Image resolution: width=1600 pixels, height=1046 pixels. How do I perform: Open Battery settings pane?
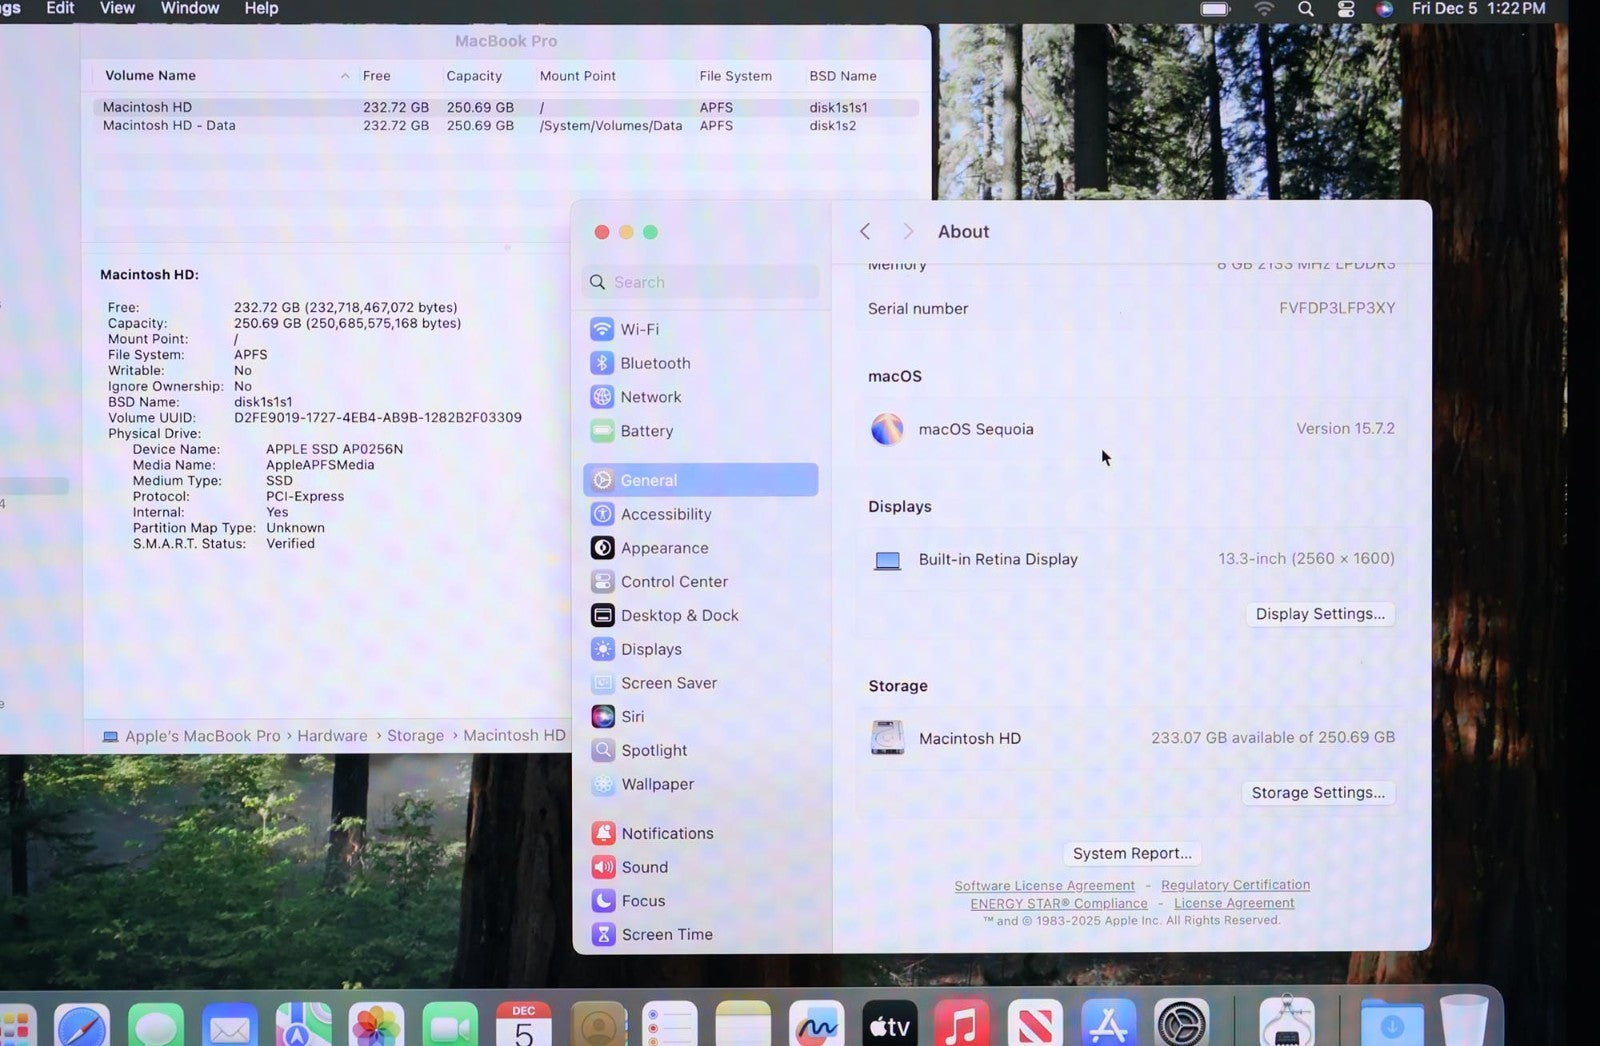(646, 431)
